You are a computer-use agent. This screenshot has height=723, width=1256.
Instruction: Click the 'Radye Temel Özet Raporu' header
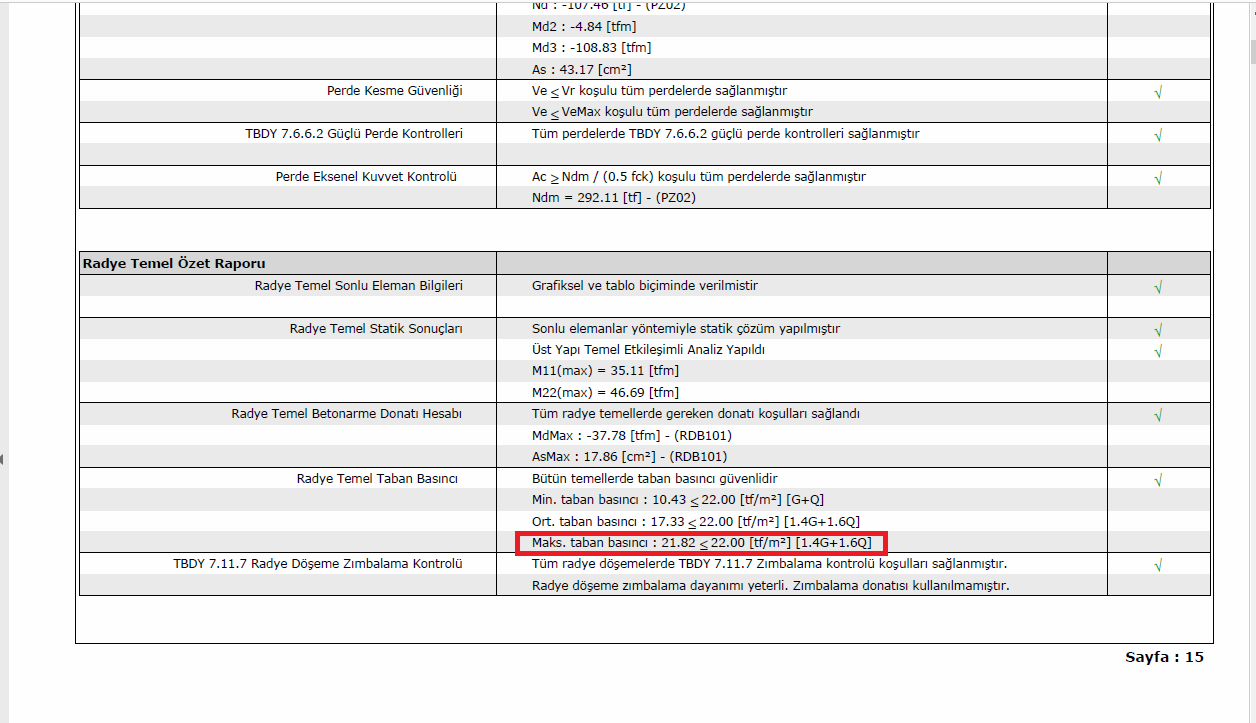(174, 263)
